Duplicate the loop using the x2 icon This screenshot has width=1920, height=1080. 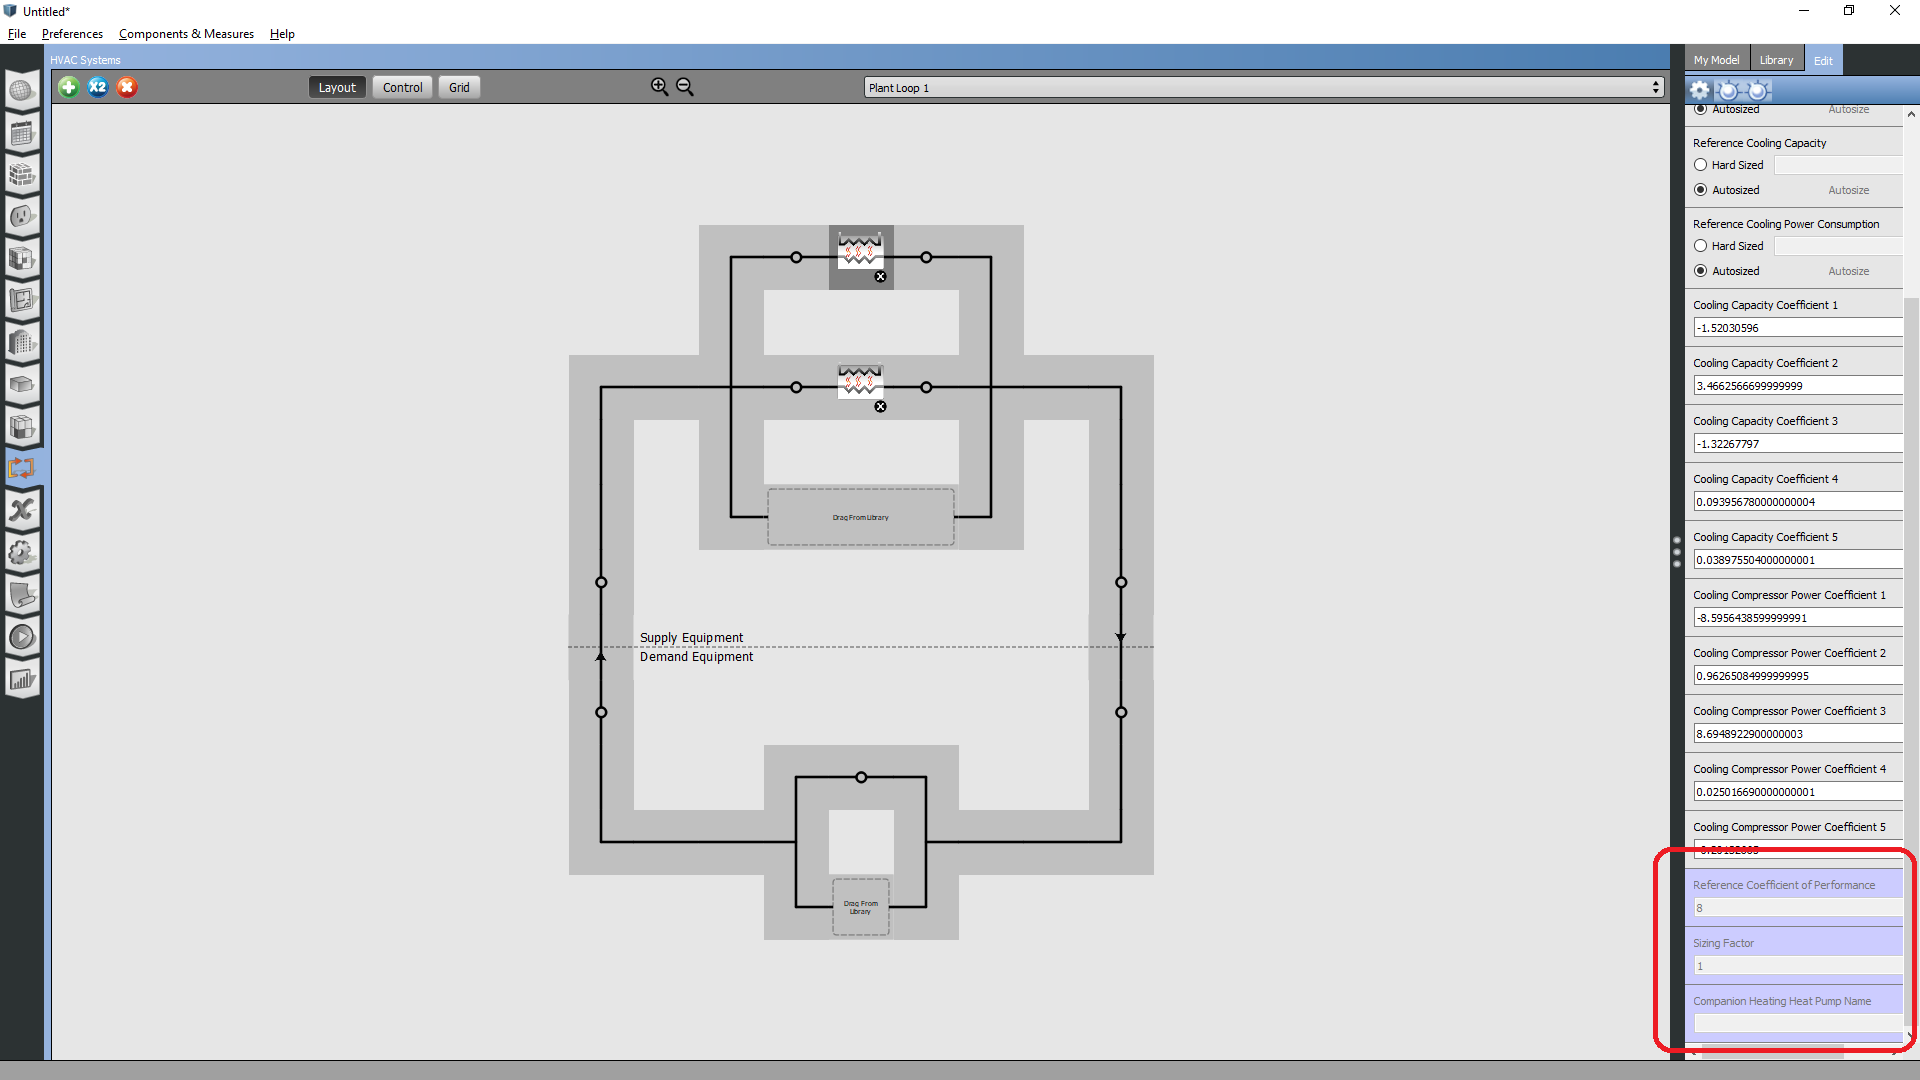click(97, 87)
